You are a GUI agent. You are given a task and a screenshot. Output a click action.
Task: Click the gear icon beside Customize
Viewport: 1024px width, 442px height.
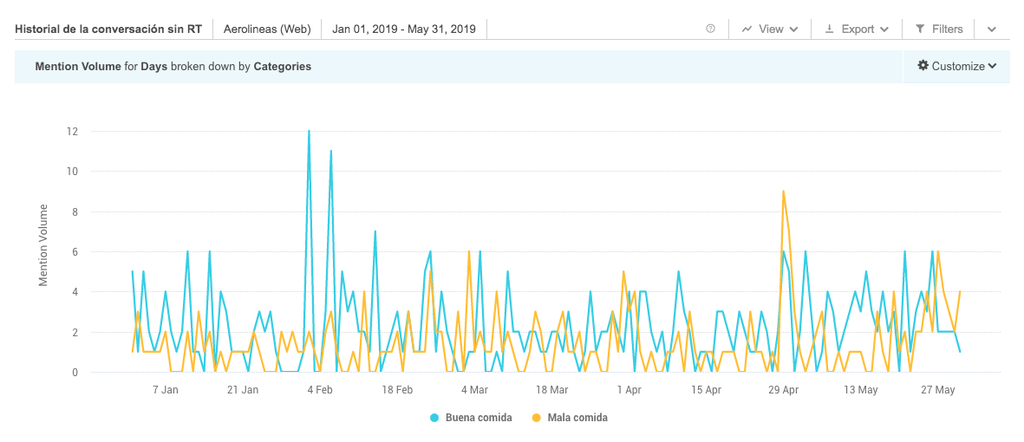pos(923,66)
